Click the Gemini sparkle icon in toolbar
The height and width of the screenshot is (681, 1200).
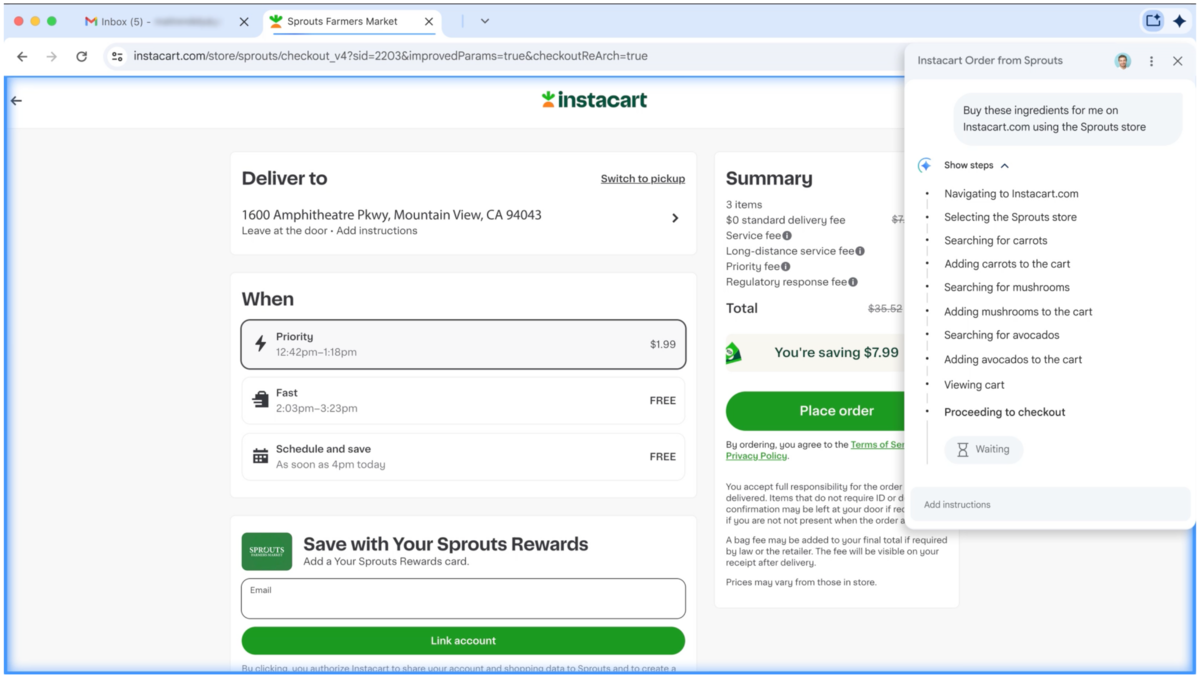coord(1180,21)
